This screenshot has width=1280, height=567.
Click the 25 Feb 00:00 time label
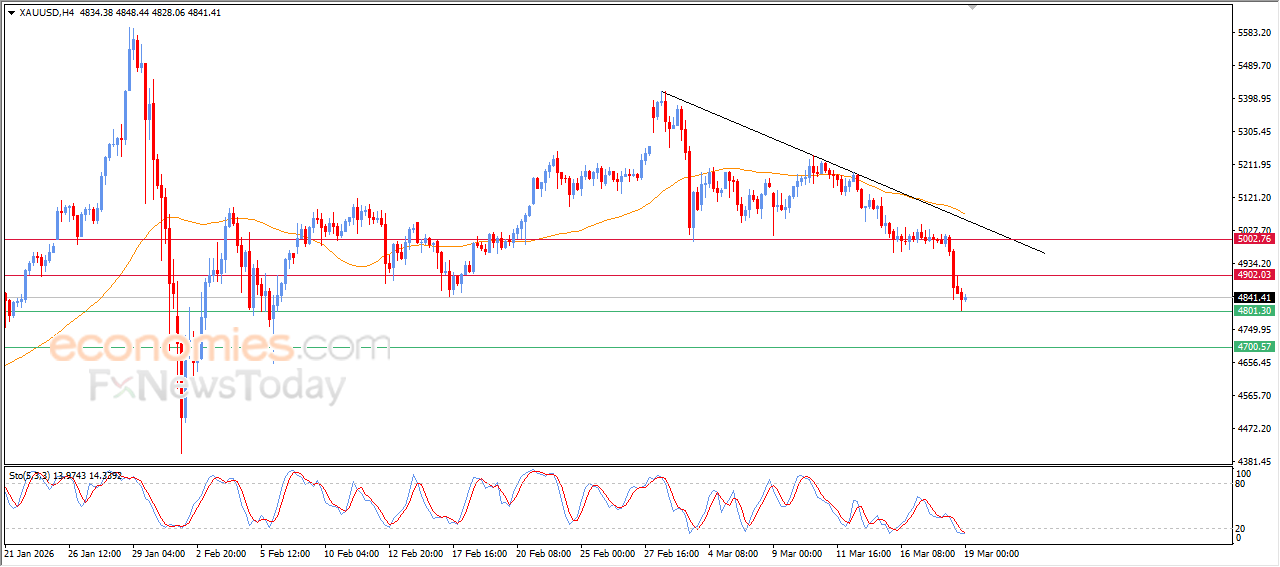click(608, 553)
